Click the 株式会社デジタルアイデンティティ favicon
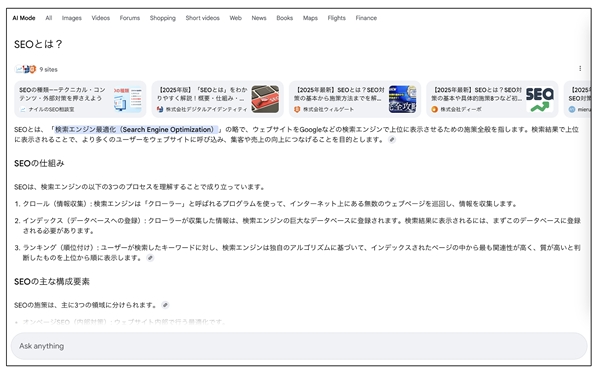 160,109
